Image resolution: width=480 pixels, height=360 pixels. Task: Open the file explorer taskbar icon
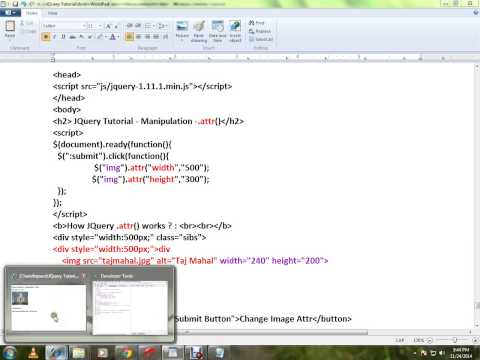pyautogui.click(x=79, y=353)
